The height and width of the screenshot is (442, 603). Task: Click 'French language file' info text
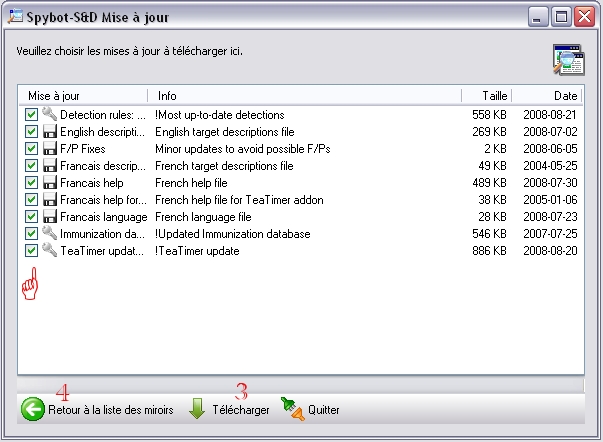click(x=203, y=217)
